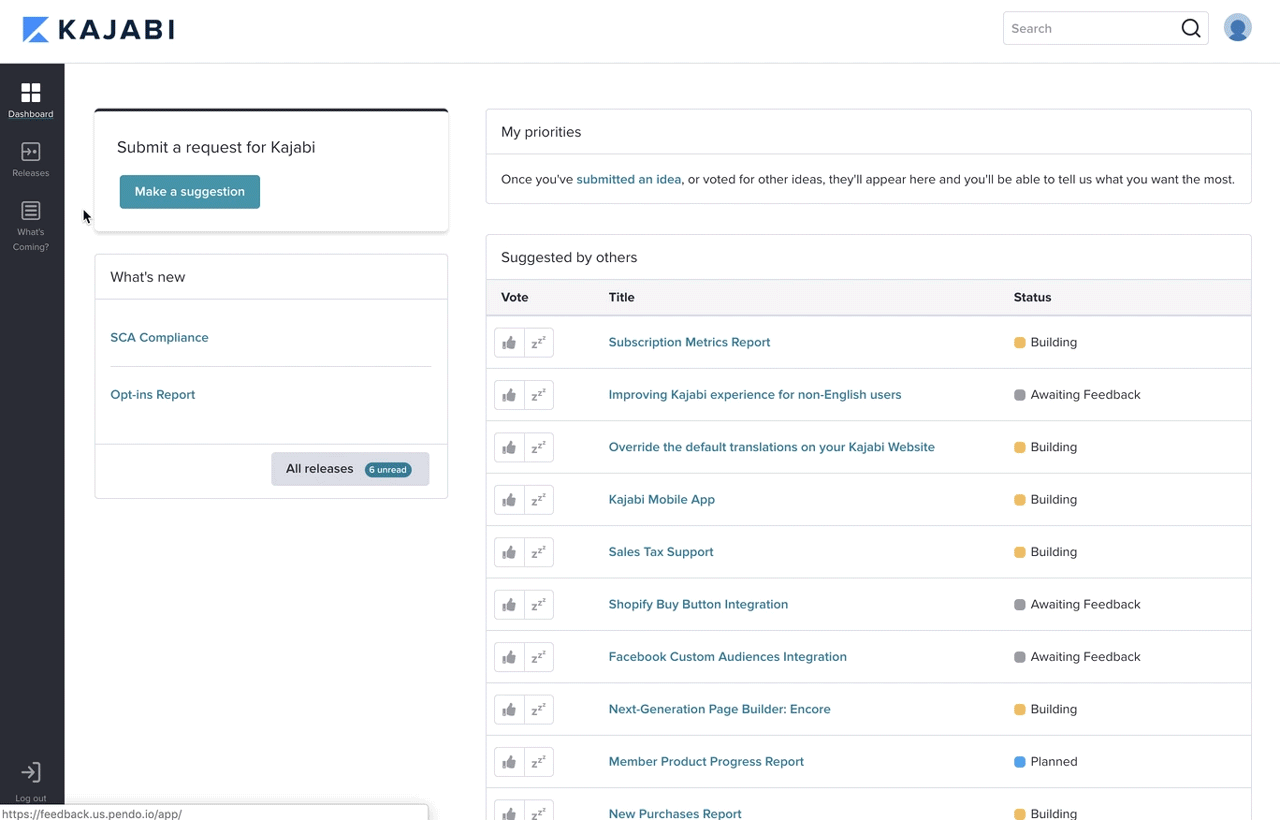
Task: Thumbs up Next-Generation Page Builder: Encore
Action: point(509,710)
